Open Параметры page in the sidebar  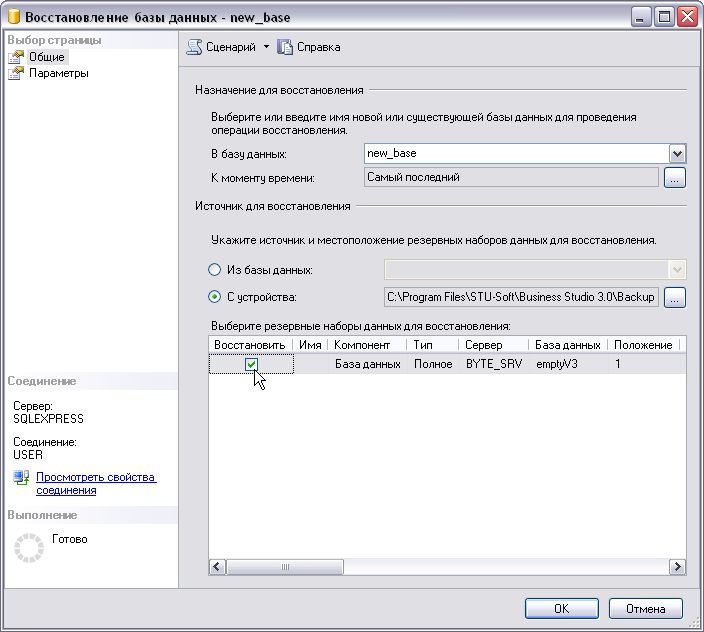(58, 73)
